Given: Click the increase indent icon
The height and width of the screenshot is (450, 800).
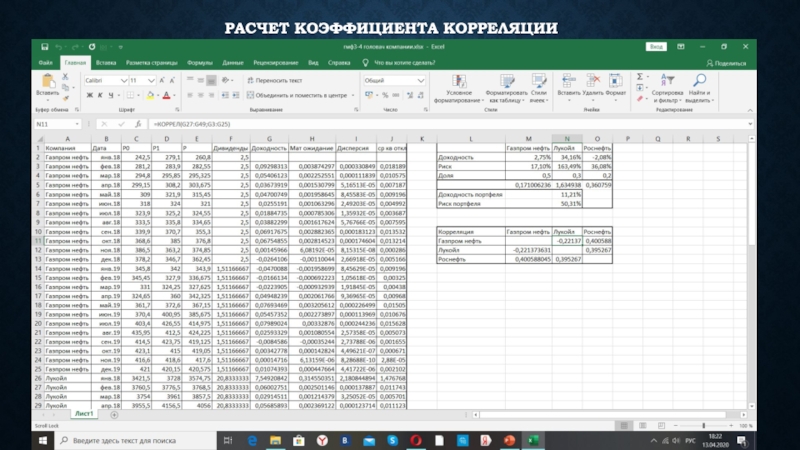Looking at the screenshot, I should tap(236, 95).
